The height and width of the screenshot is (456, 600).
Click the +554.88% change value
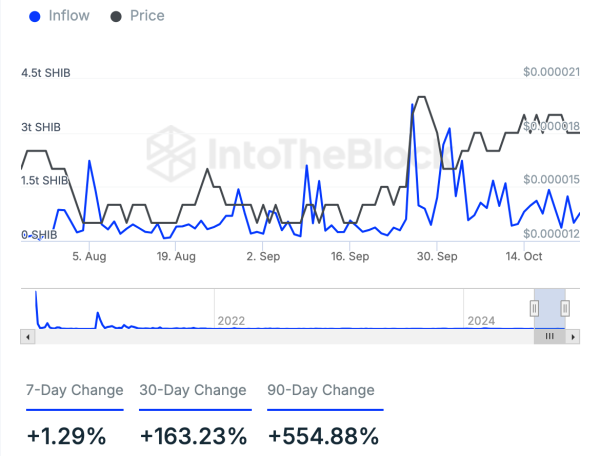pyautogui.click(x=323, y=436)
